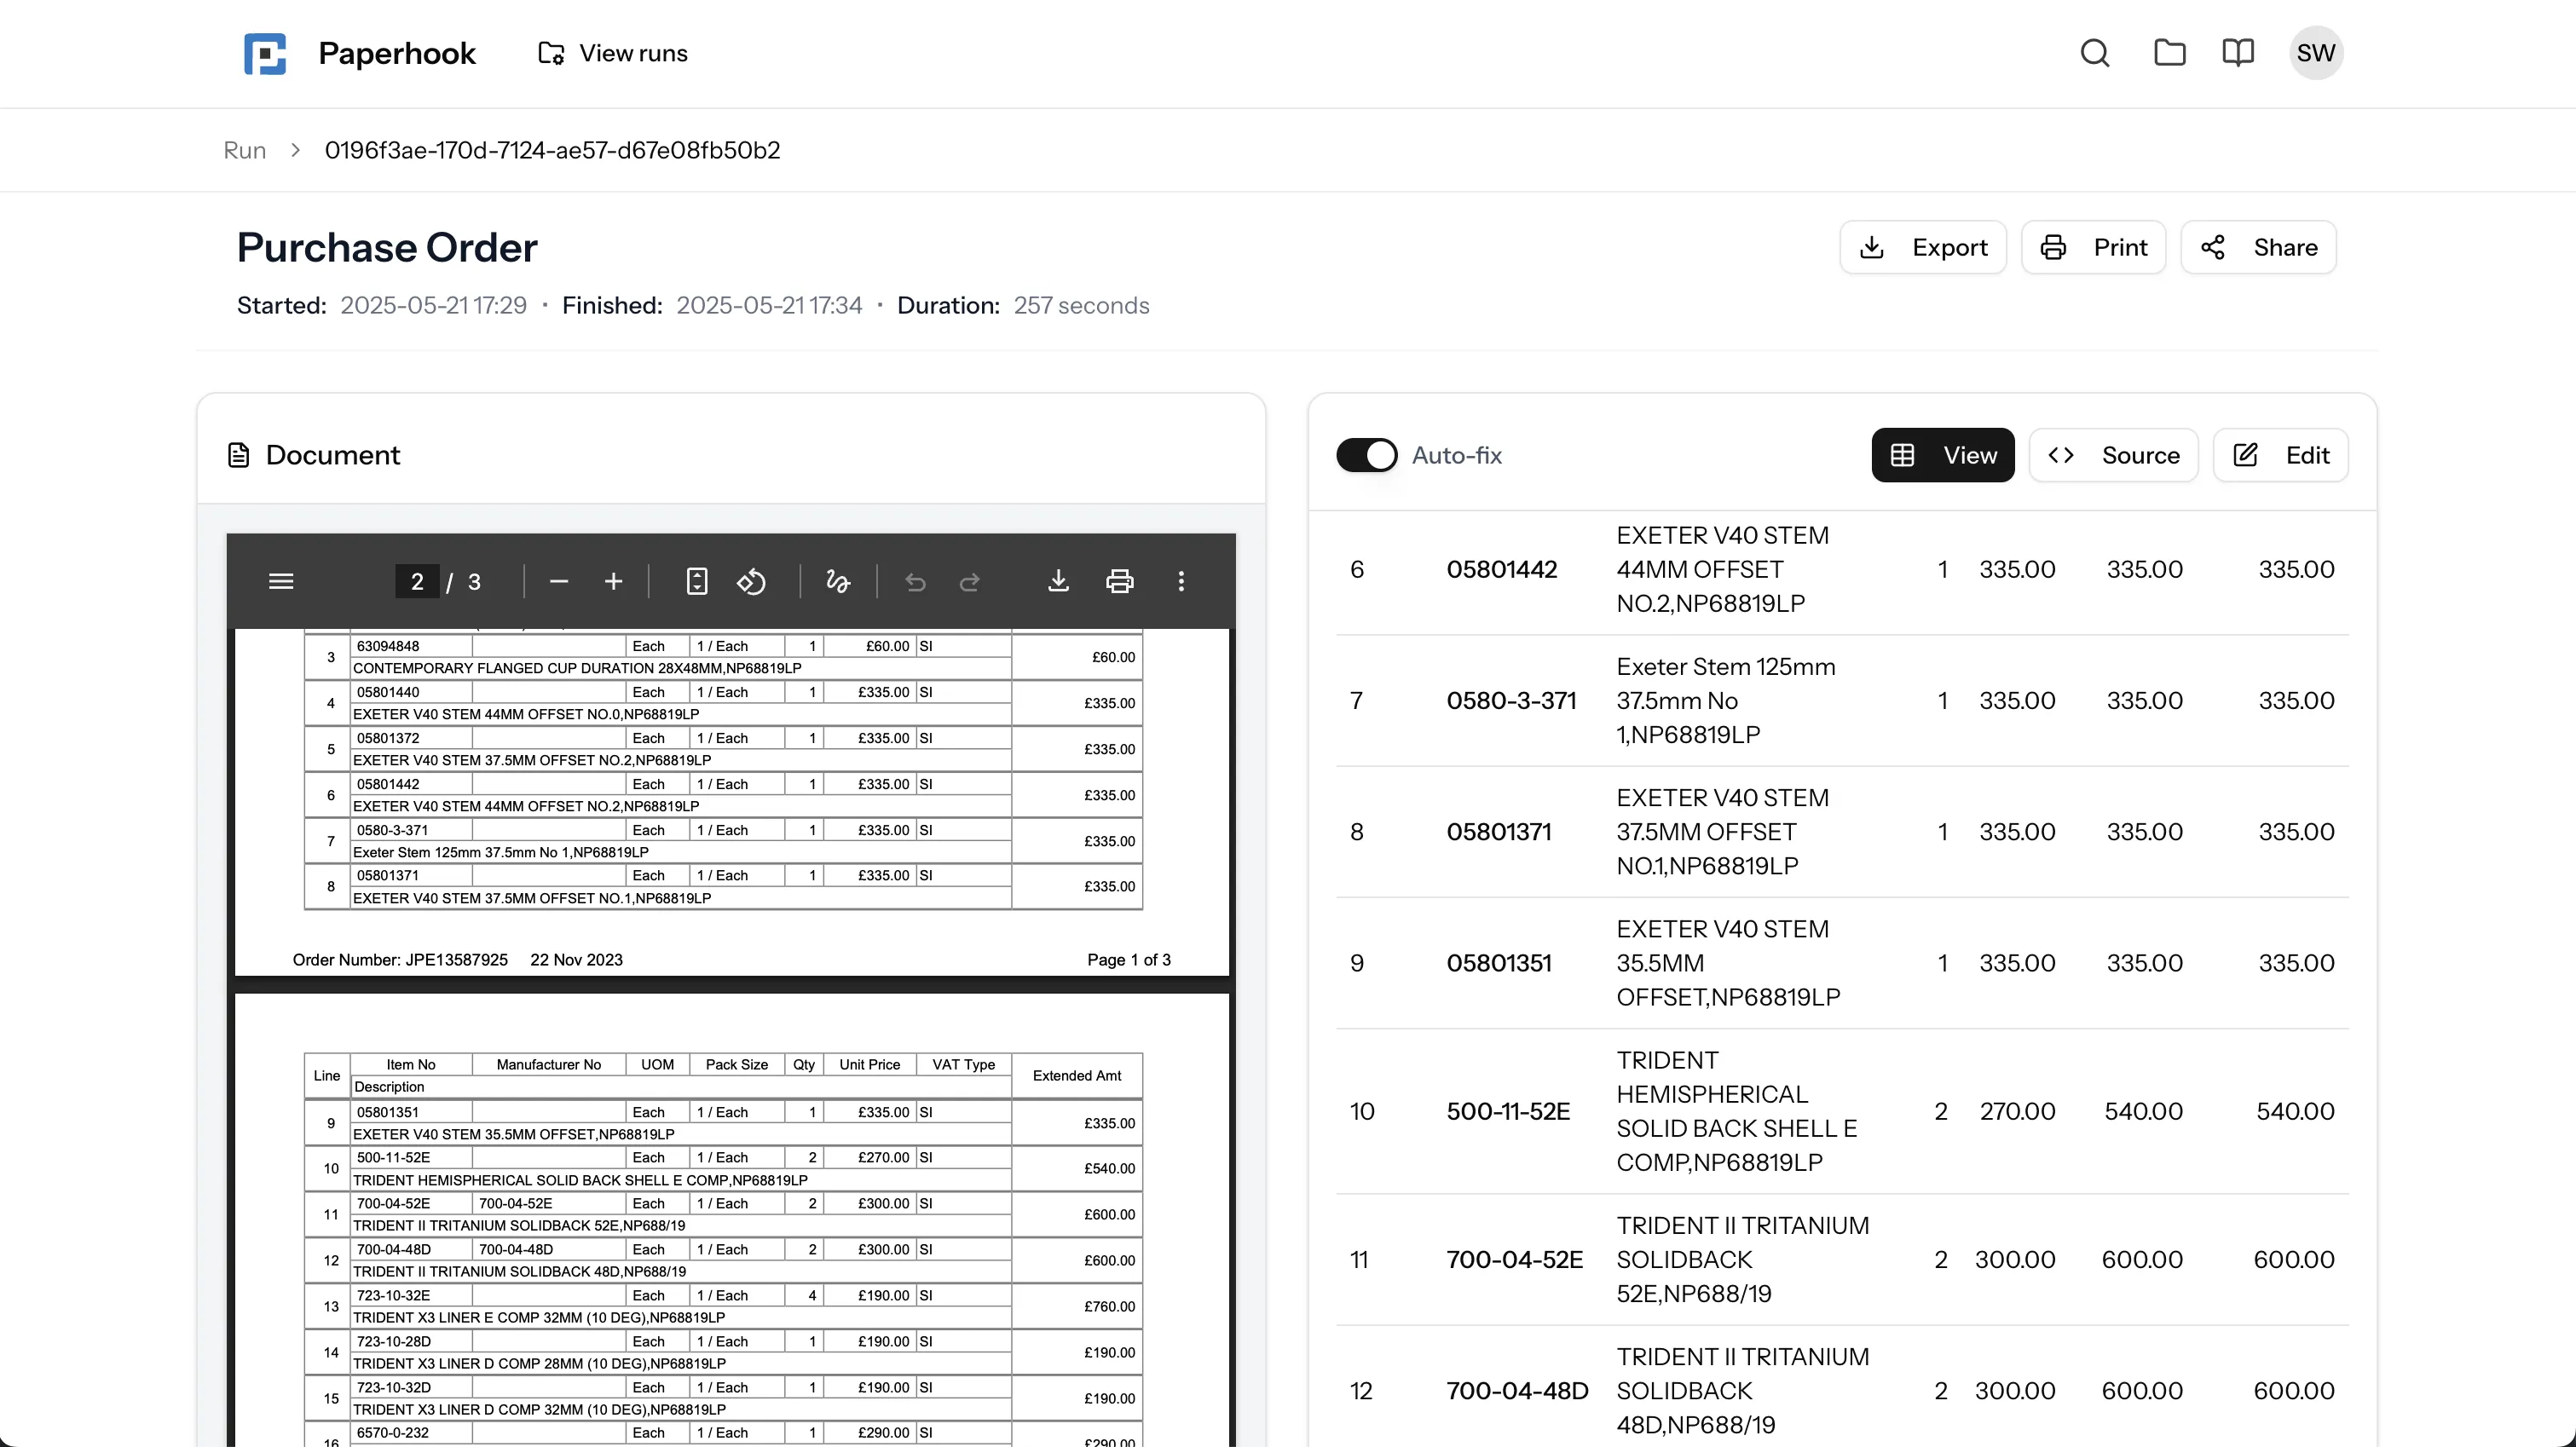The width and height of the screenshot is (2576, 1447).
Task: Edit the page number field in the viewer
Action: coord(416,581)
